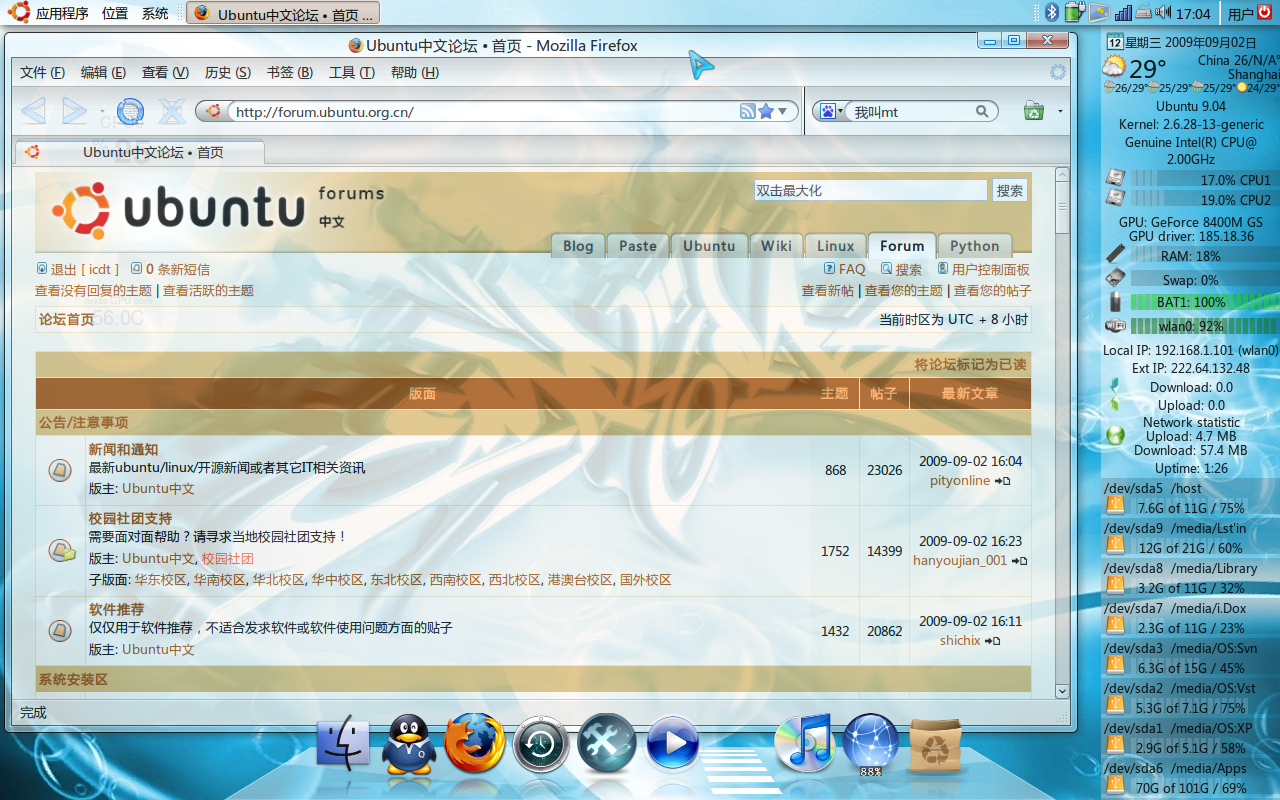Switch to the Wiki site tab
The width and height of the screenshot is (1280, 800).
coord(776,246)
